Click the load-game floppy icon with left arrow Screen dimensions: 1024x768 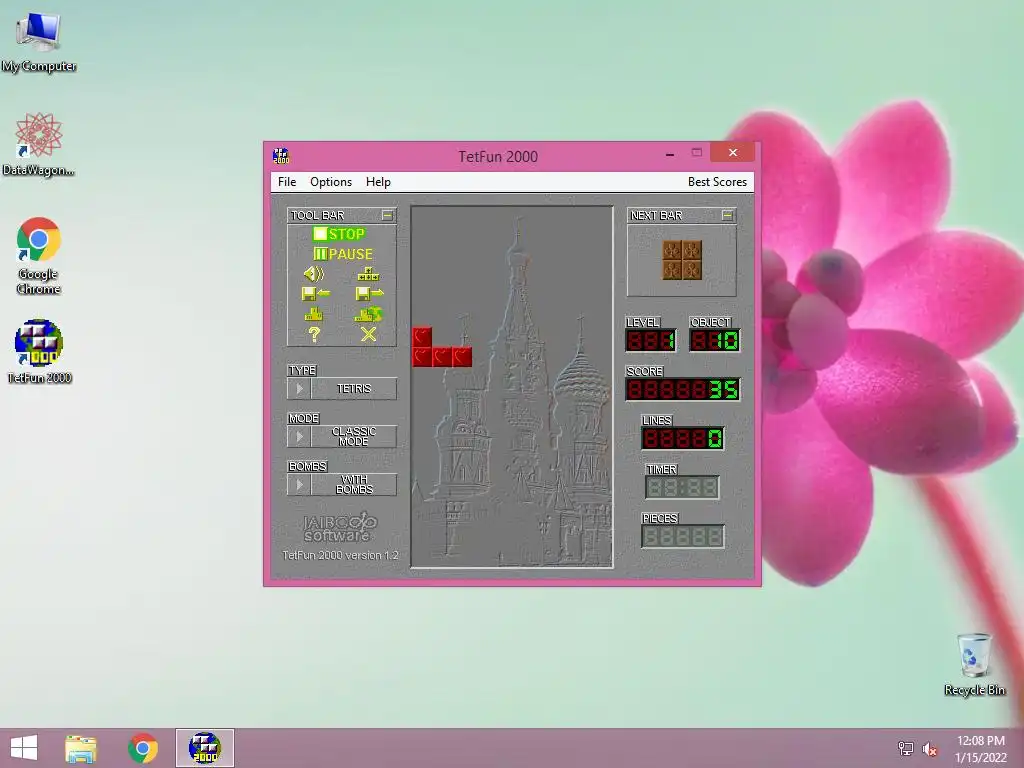point(315,294)
